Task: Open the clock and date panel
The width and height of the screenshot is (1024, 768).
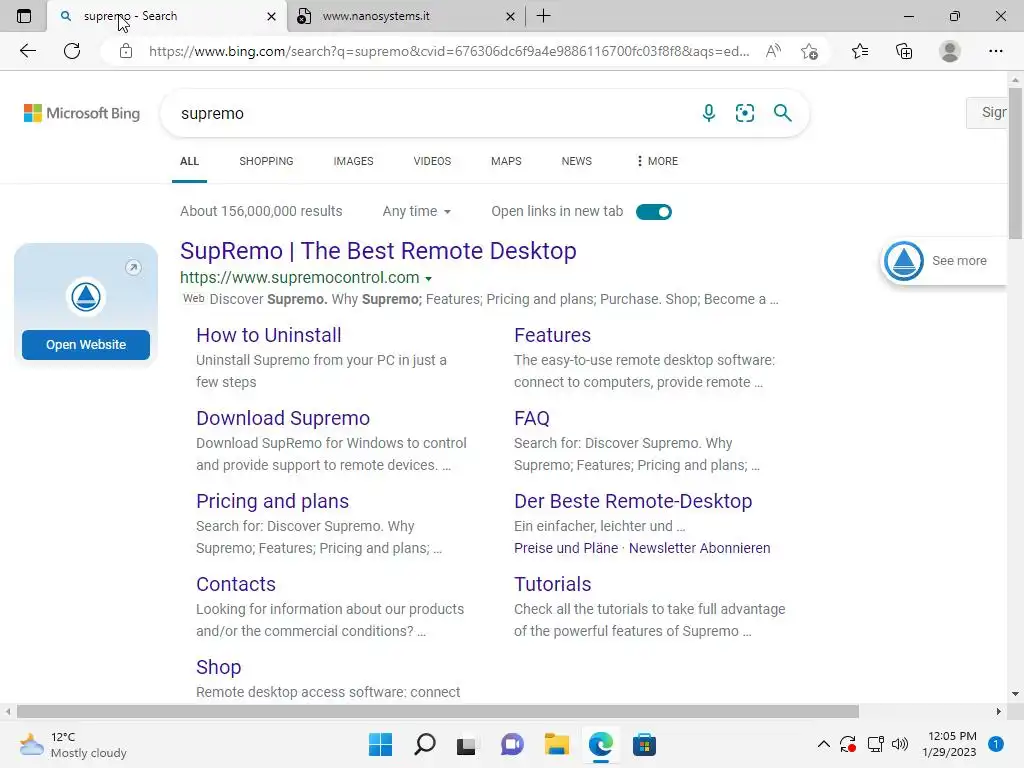Action: tap(949, 744)
